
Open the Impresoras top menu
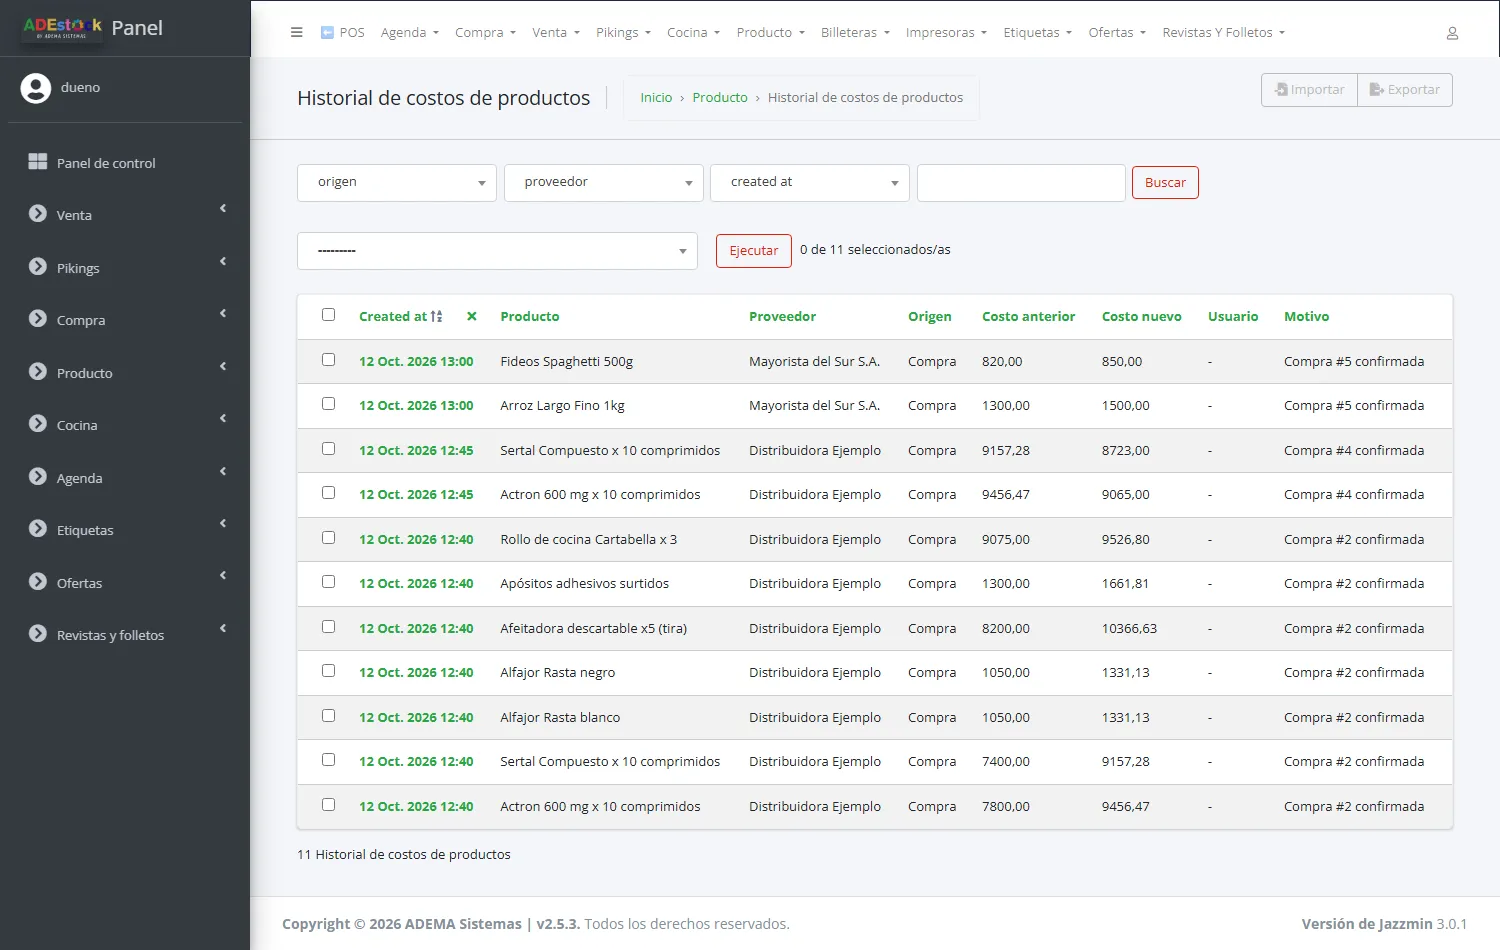(946, 33)
